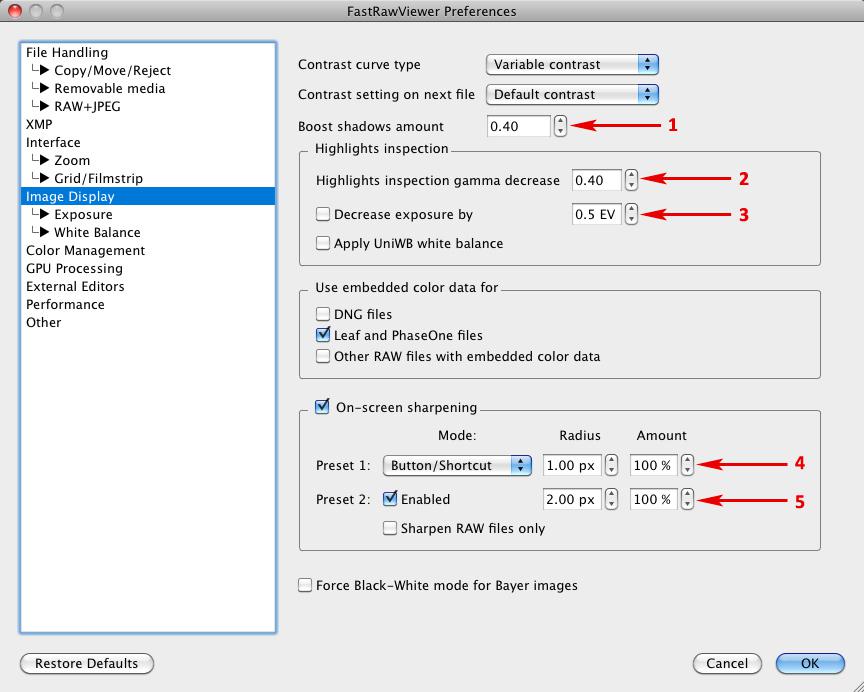Click the Restore Defaults button

pyautogui.click(x=86, y=663)
